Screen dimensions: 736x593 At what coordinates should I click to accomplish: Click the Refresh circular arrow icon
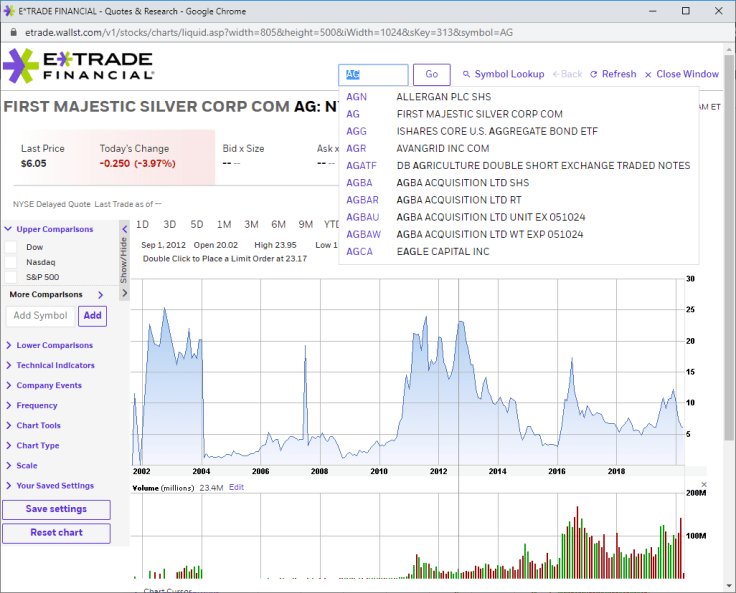[594, 75]
